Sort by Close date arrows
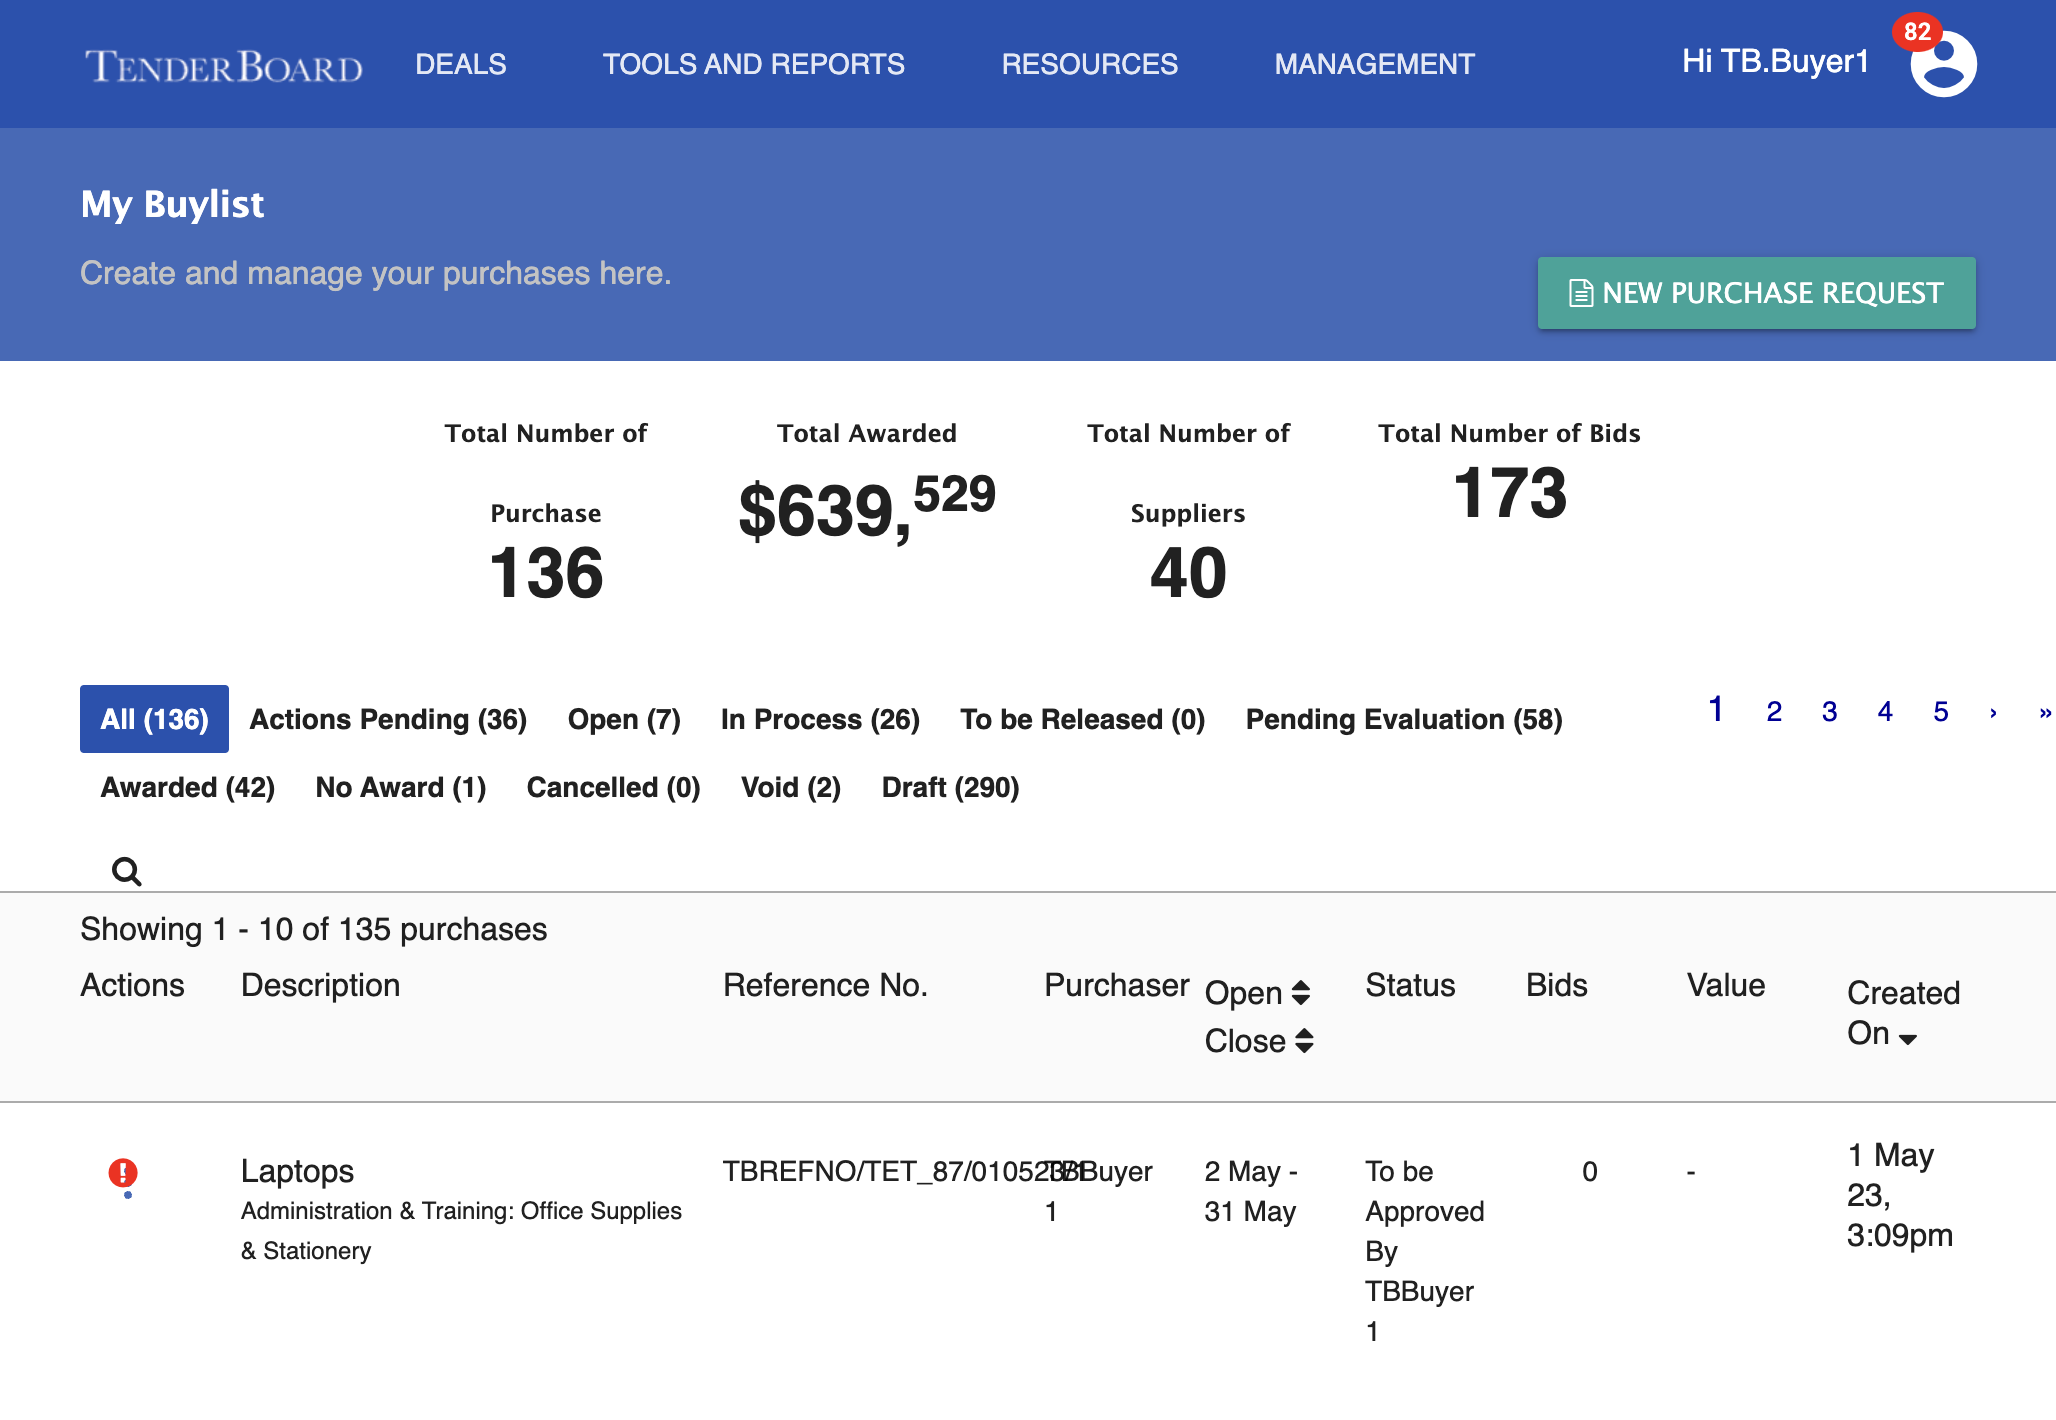Viewport: 2056px width, 1420px height. tap(1304, 1041)
